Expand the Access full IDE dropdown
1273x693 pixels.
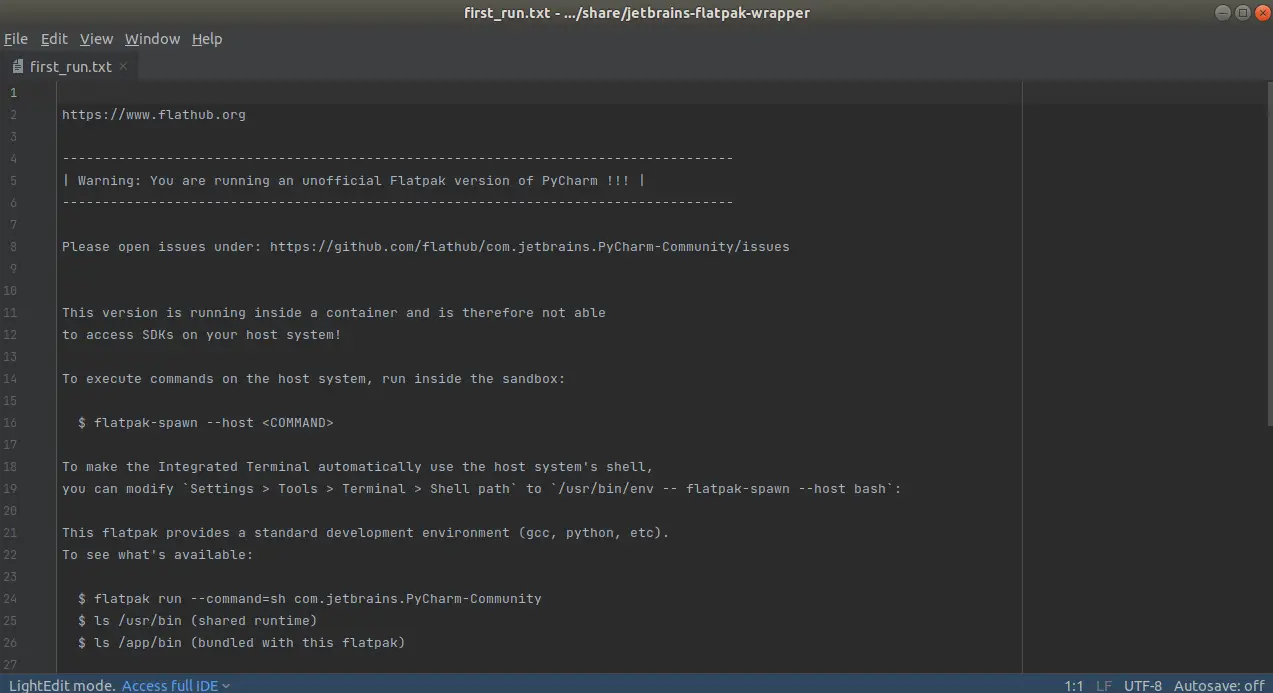pos(176,685)
